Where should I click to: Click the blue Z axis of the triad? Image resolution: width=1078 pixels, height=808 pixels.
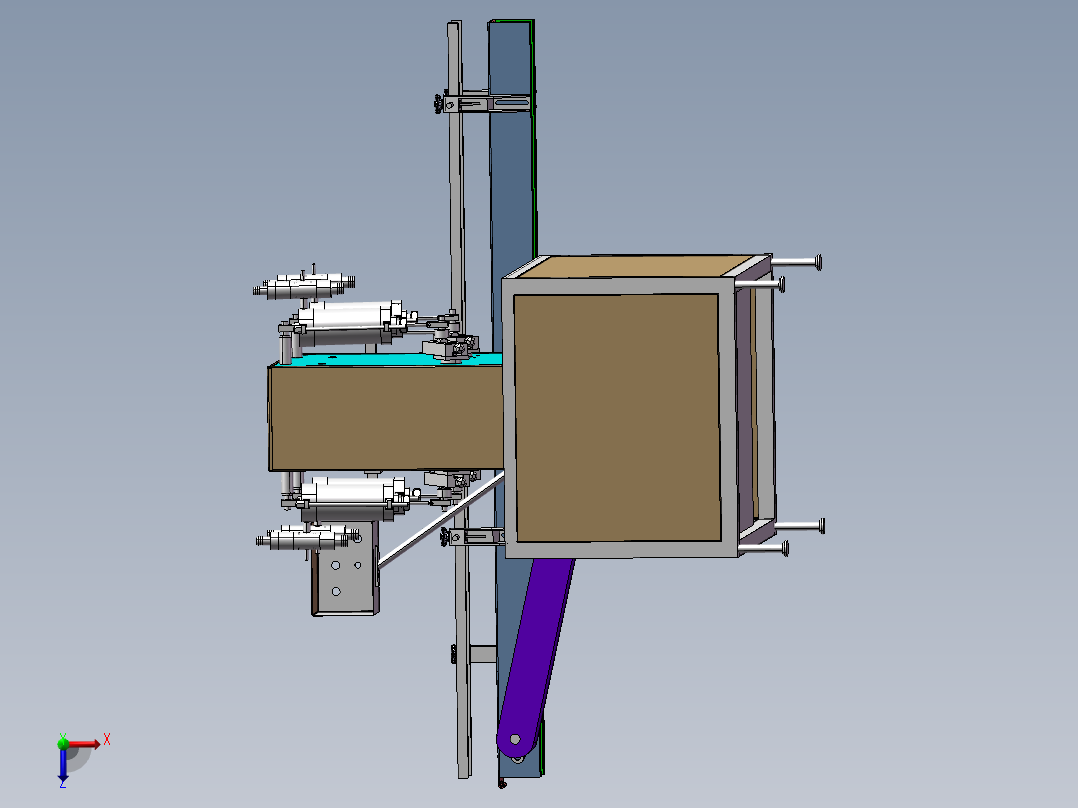[63, 764]
